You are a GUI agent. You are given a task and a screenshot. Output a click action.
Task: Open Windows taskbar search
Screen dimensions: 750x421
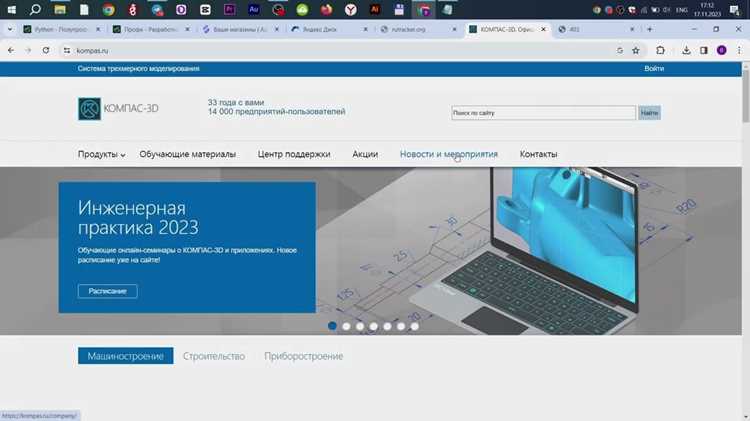(35, 9)
